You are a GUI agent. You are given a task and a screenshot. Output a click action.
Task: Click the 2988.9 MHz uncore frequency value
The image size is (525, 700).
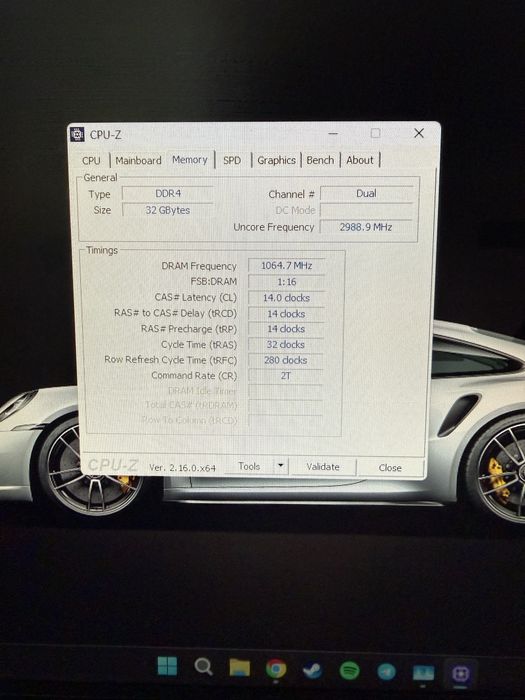[x=366, y=227]
